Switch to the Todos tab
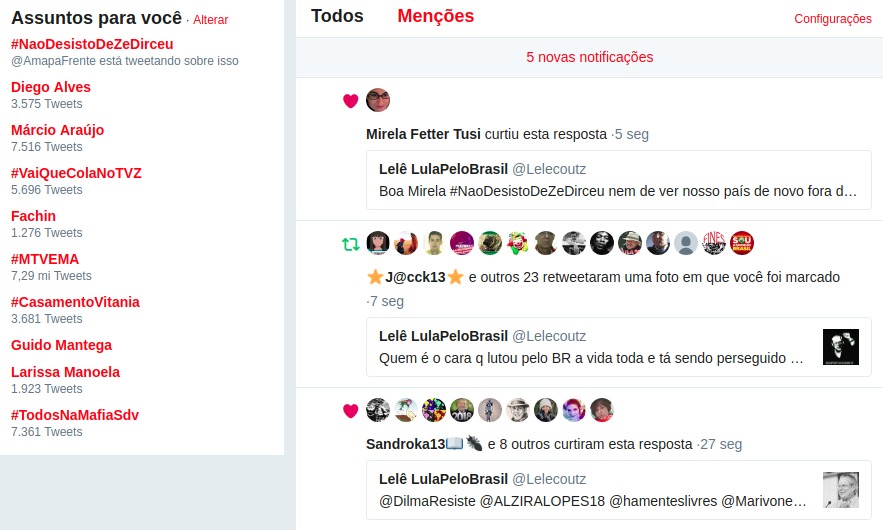This screenshot has width=883, height=530. tap(337, 16)
